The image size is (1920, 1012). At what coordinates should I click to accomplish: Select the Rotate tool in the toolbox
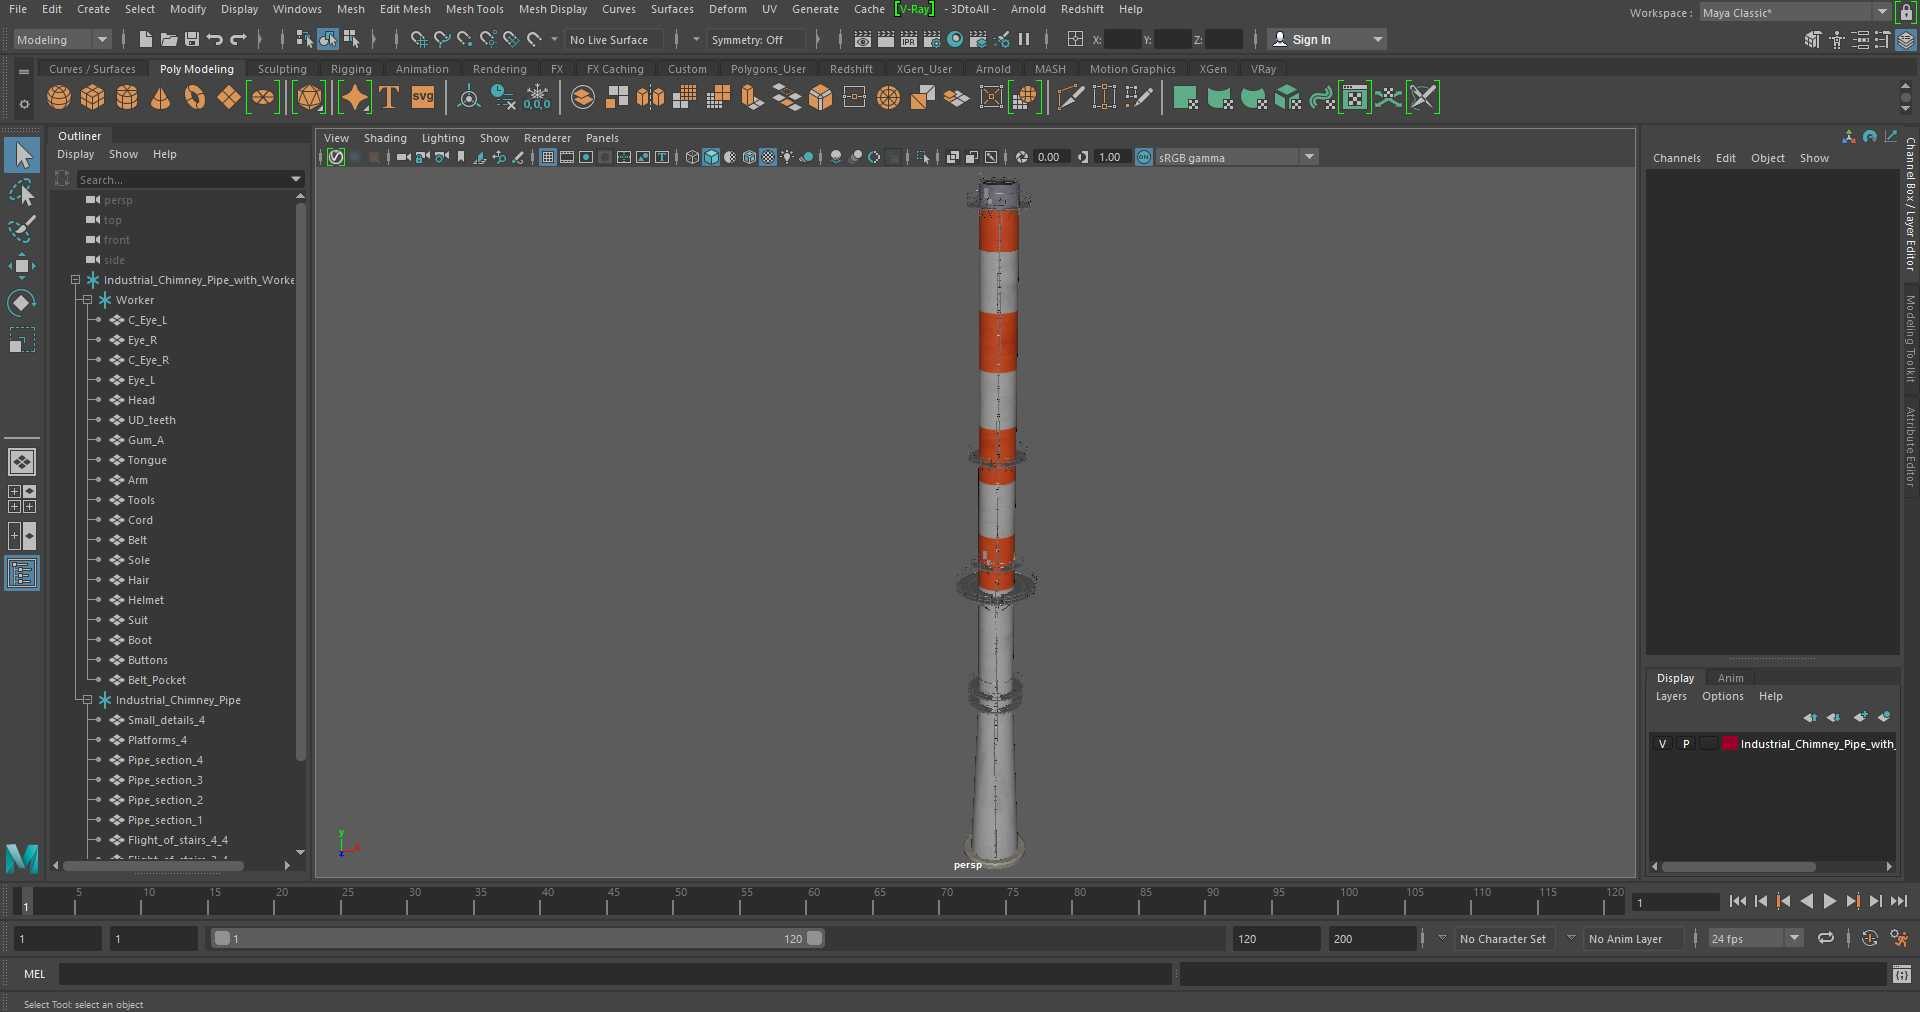[22, 302]
